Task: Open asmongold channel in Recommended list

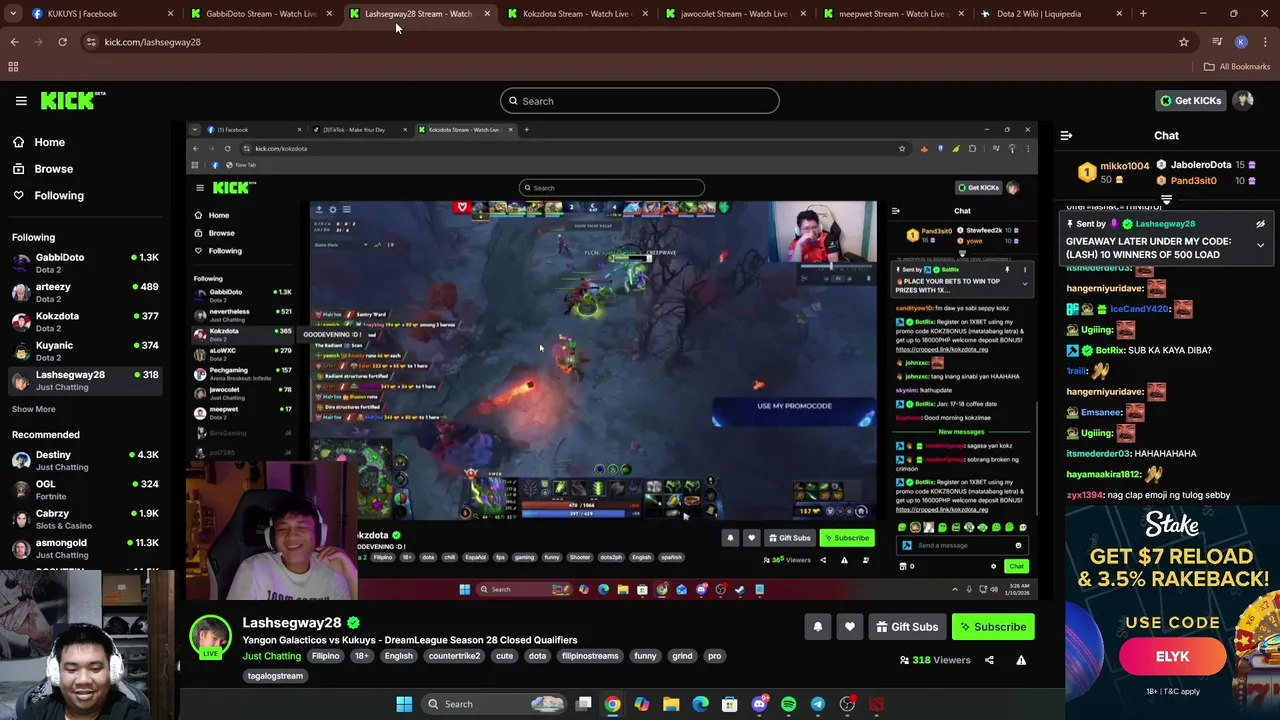Action: pos(85,548)
